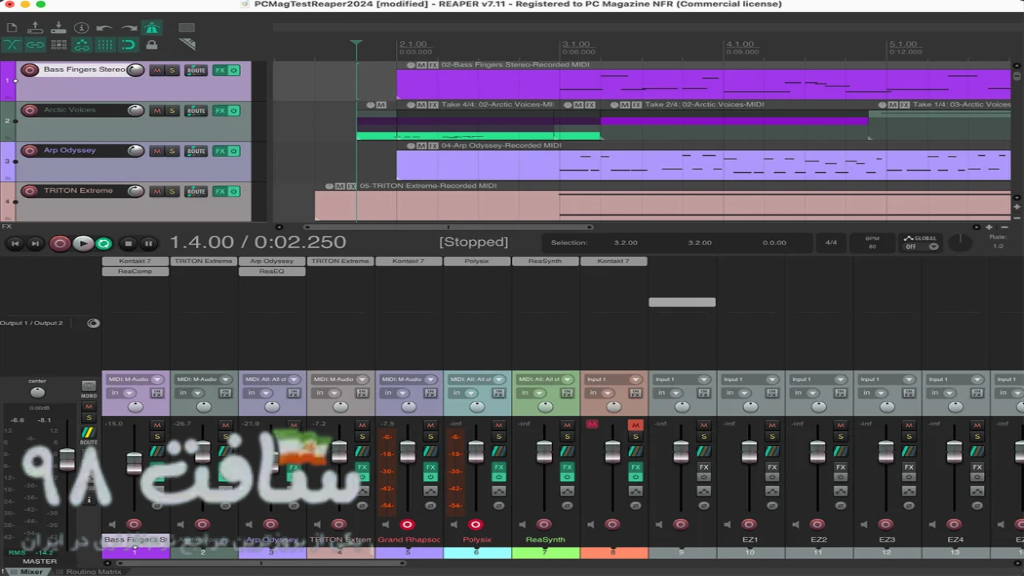The width and height of the screenshot is (1024, 576).
Task: Open the ReaSynth FX slot
Action: pyautogui.click(x=545, y=261)
